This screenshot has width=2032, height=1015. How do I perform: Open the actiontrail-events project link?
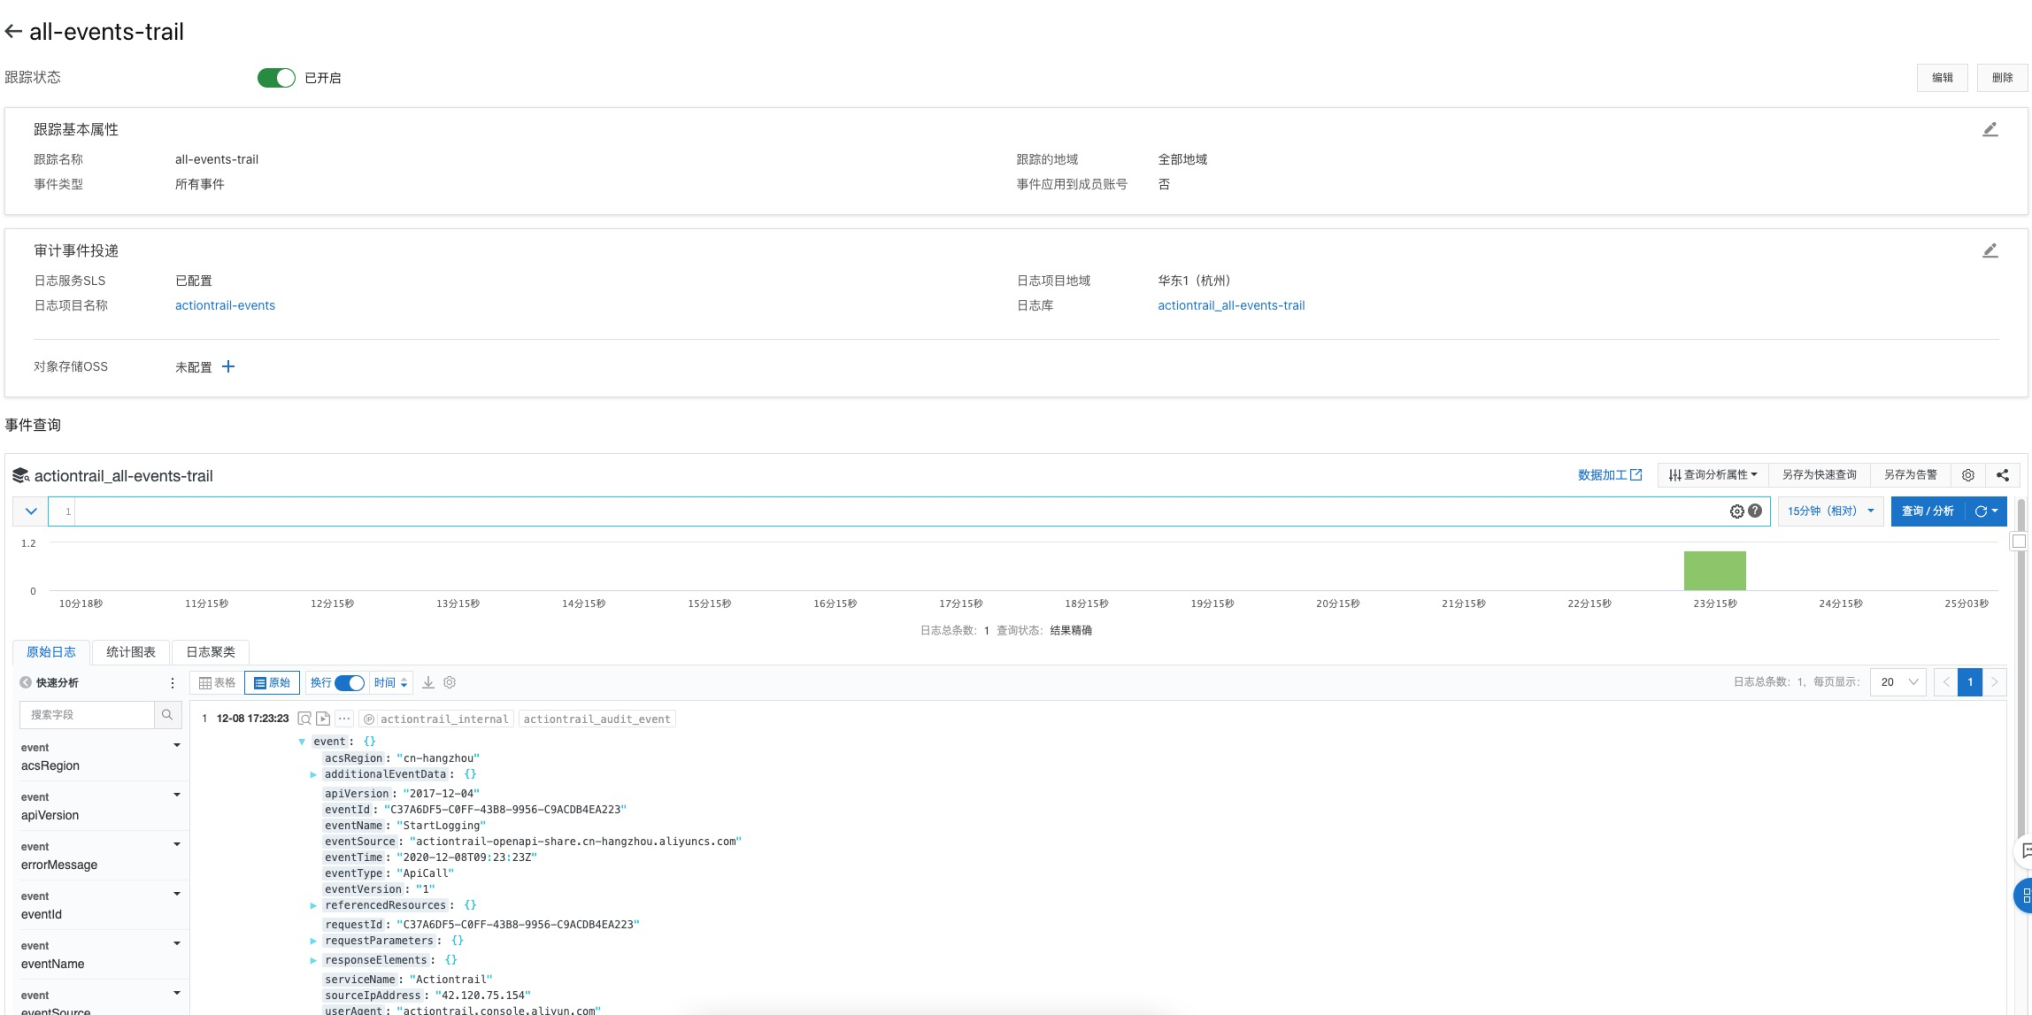tap(225, 306)
